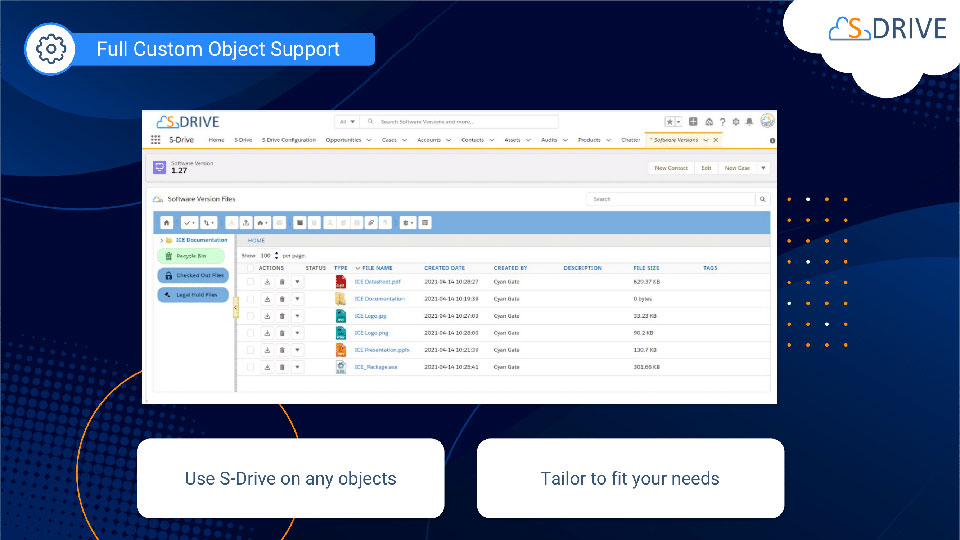960x540 pixels.
Task: Download ICE Datasheet.pdf using its row icon
Action: pyautogui.click(x=267, y=282)
